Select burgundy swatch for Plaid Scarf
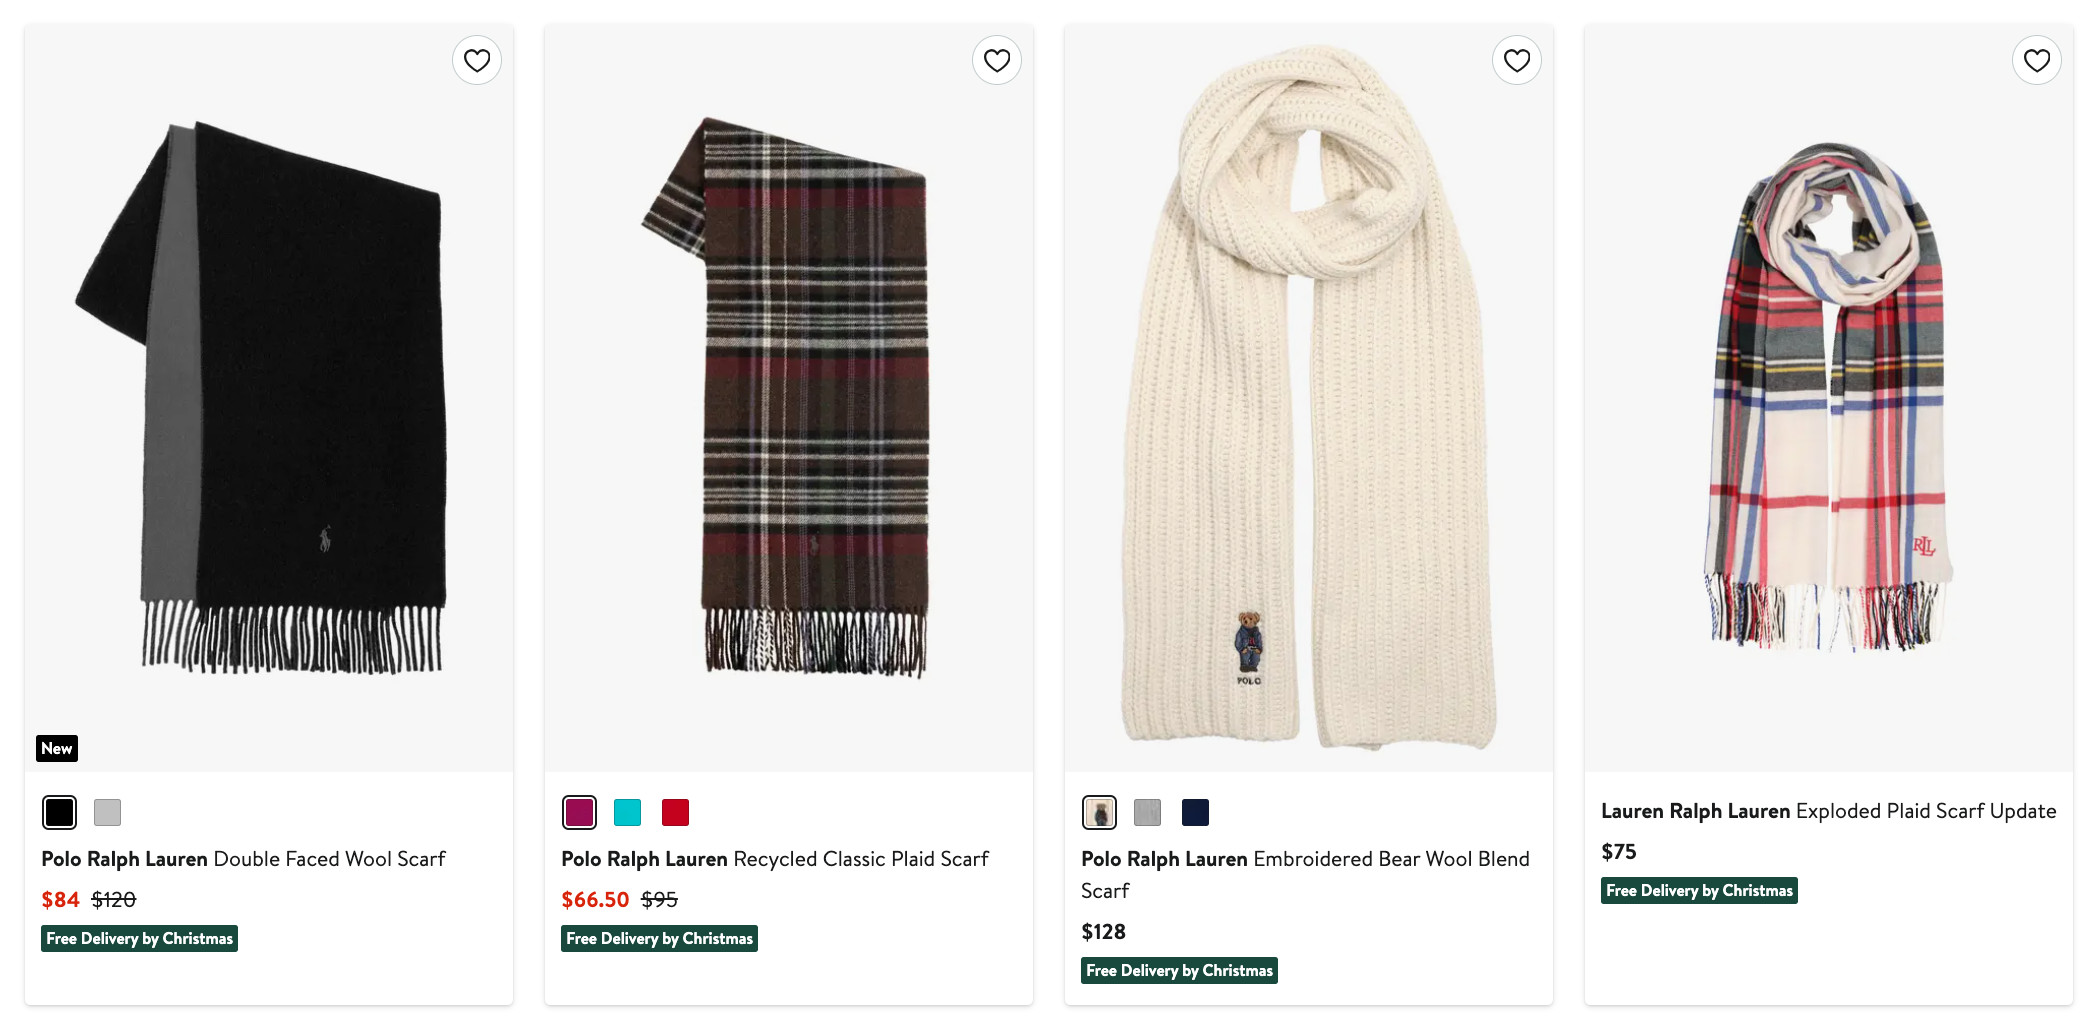 click(579, 812)
